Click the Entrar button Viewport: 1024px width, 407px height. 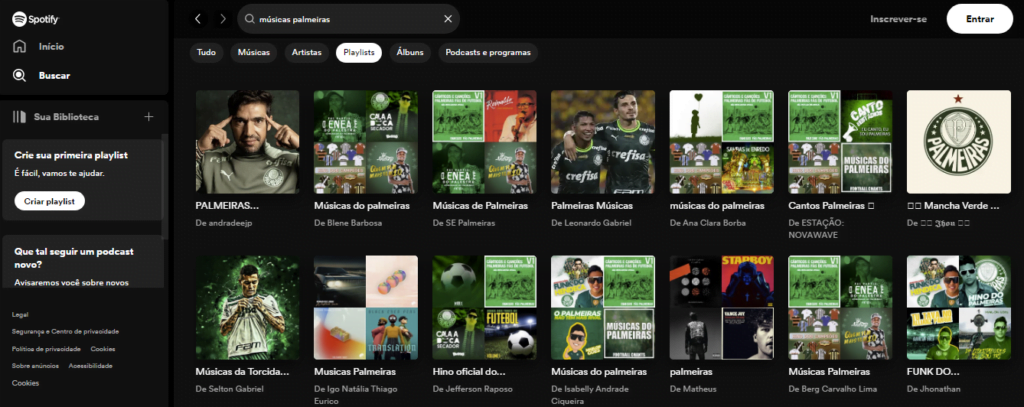pos(980,19)
